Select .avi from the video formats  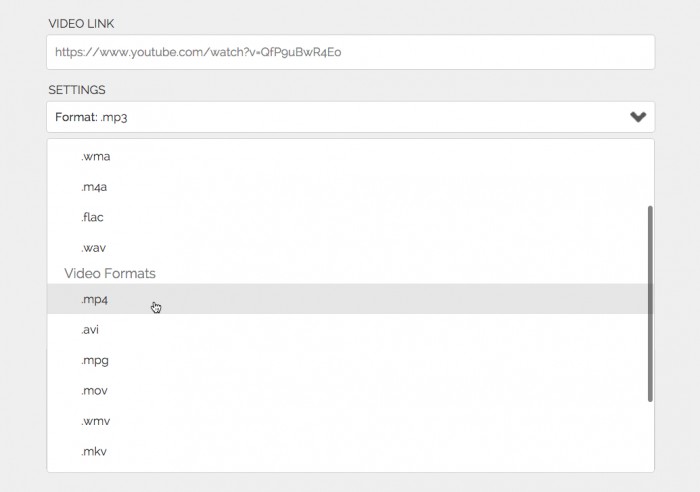[90, 330]
